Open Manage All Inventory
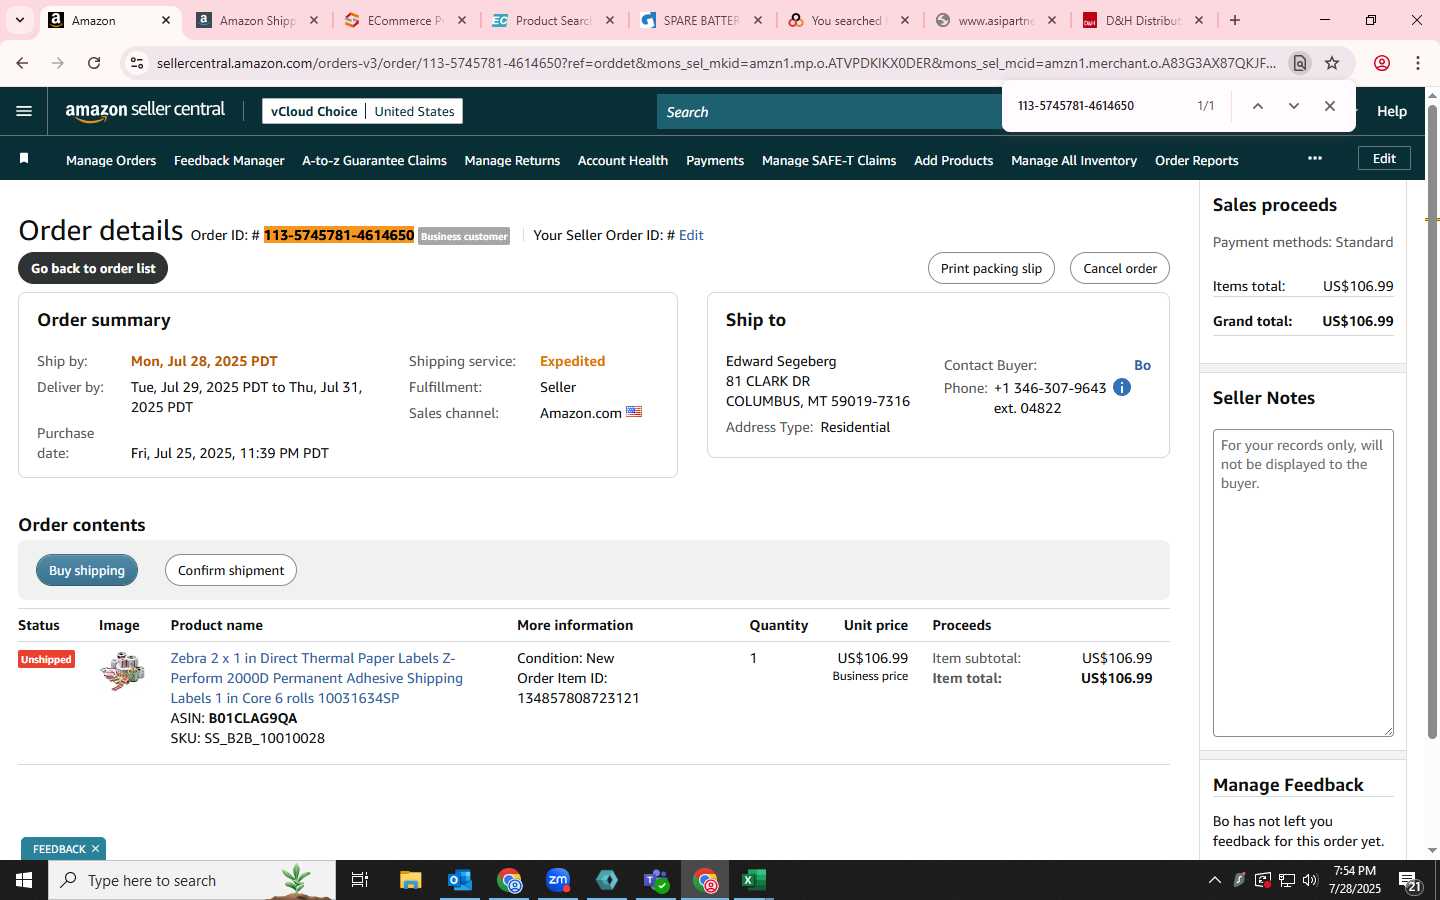Screen dimensions: 1440x900 pos(1074,160)
